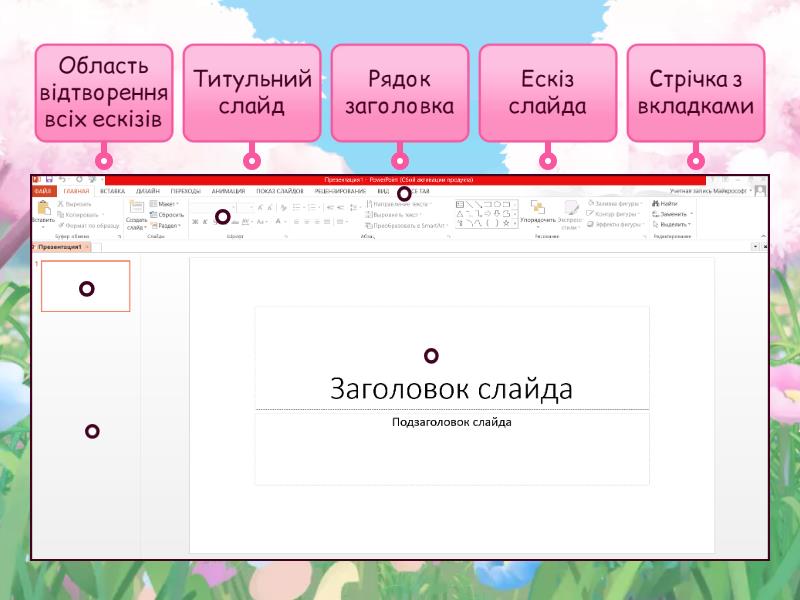The width and height of the screenshot is (800, 600).
Task: Open the Раздел section dropdown
Action: click(x=166, y=226)
